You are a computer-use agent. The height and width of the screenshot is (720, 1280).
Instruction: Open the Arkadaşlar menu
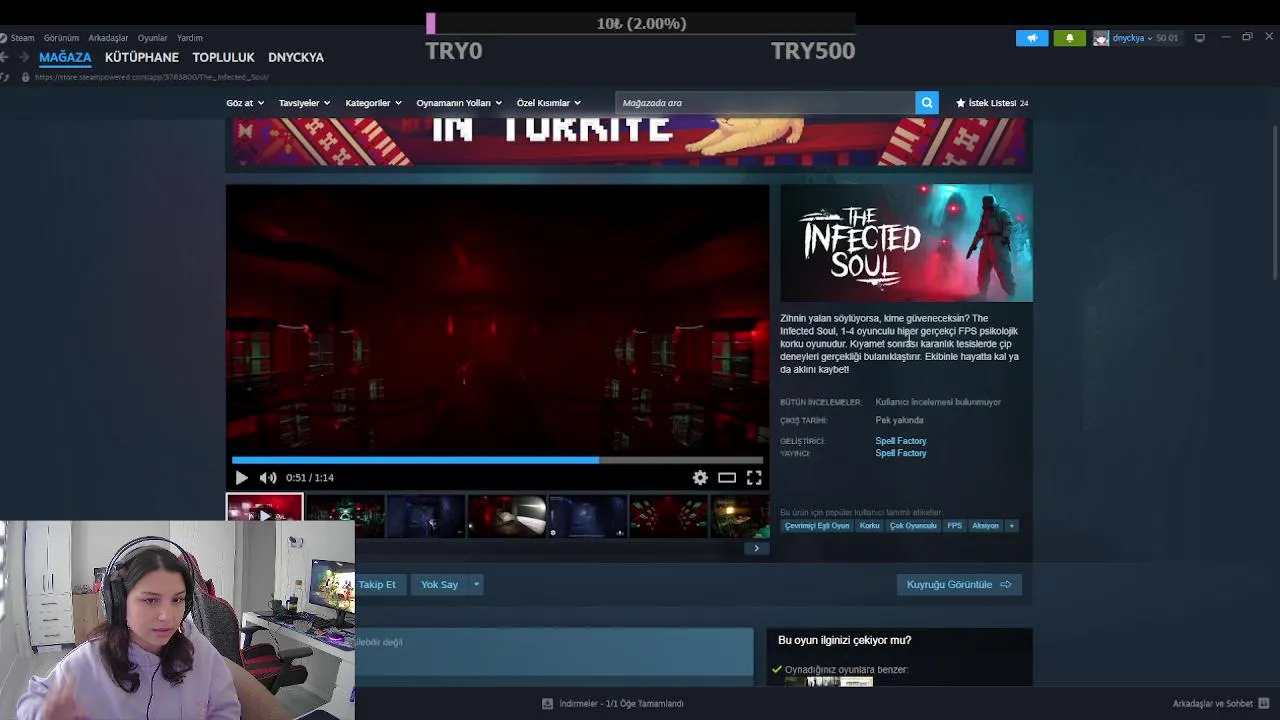pyautogui.click(x=108, y=38)
